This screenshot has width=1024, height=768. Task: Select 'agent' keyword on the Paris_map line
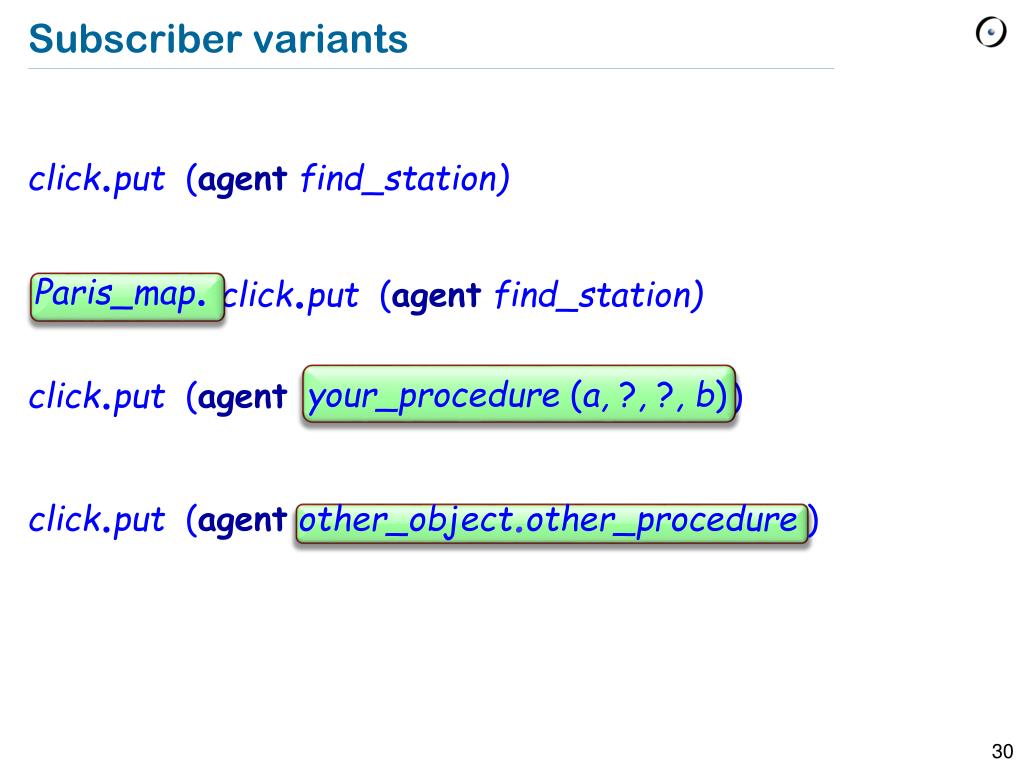tap(437, 296)
